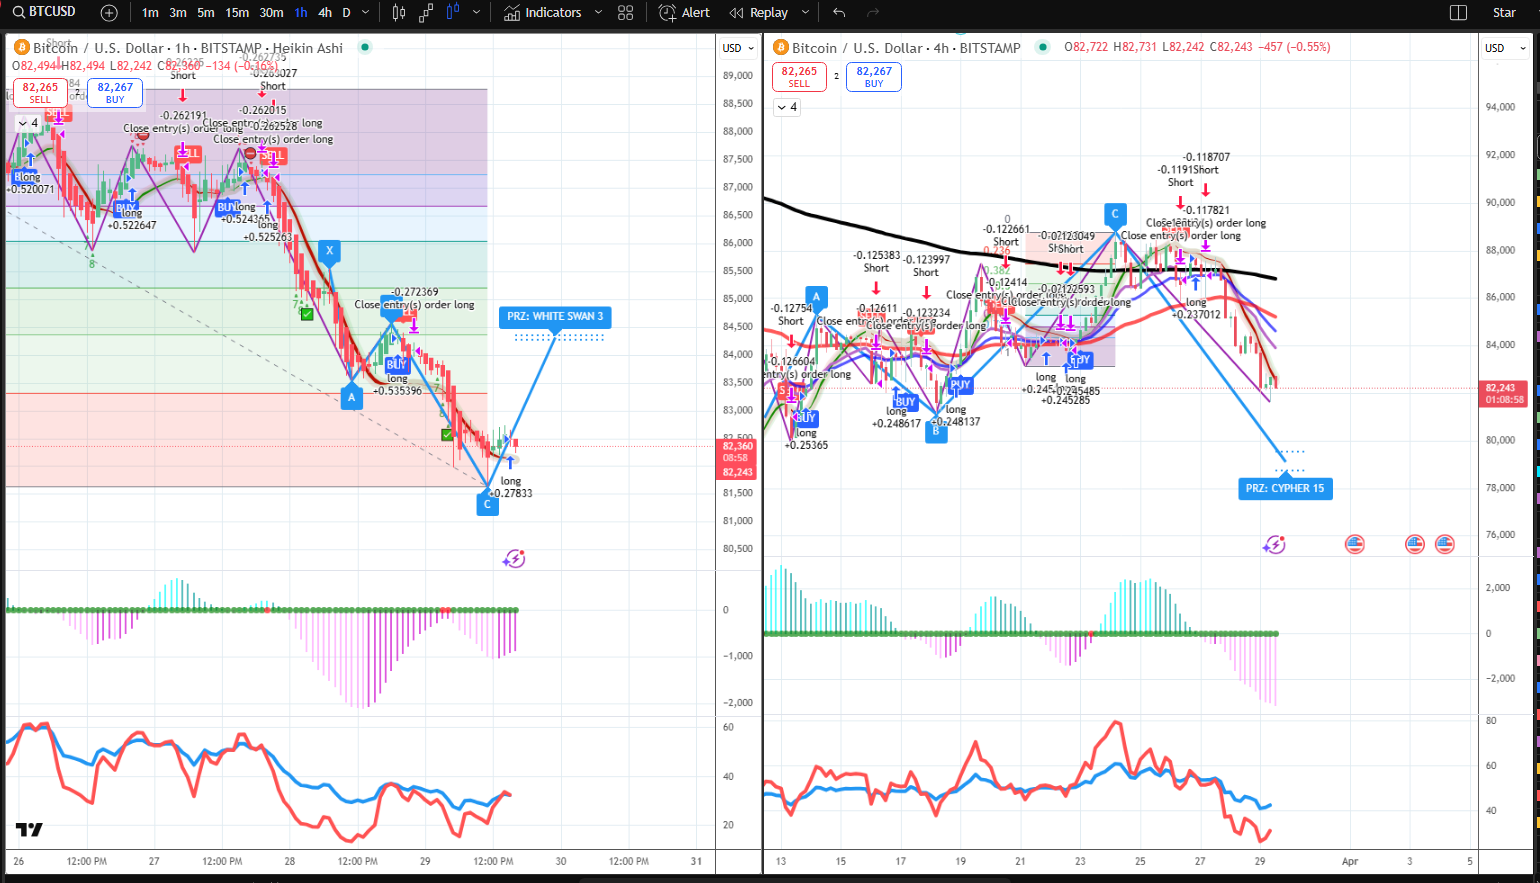Click the green market status dot on 4h chart
This screenshot has width=1540, height=883.
[1043, 47]
